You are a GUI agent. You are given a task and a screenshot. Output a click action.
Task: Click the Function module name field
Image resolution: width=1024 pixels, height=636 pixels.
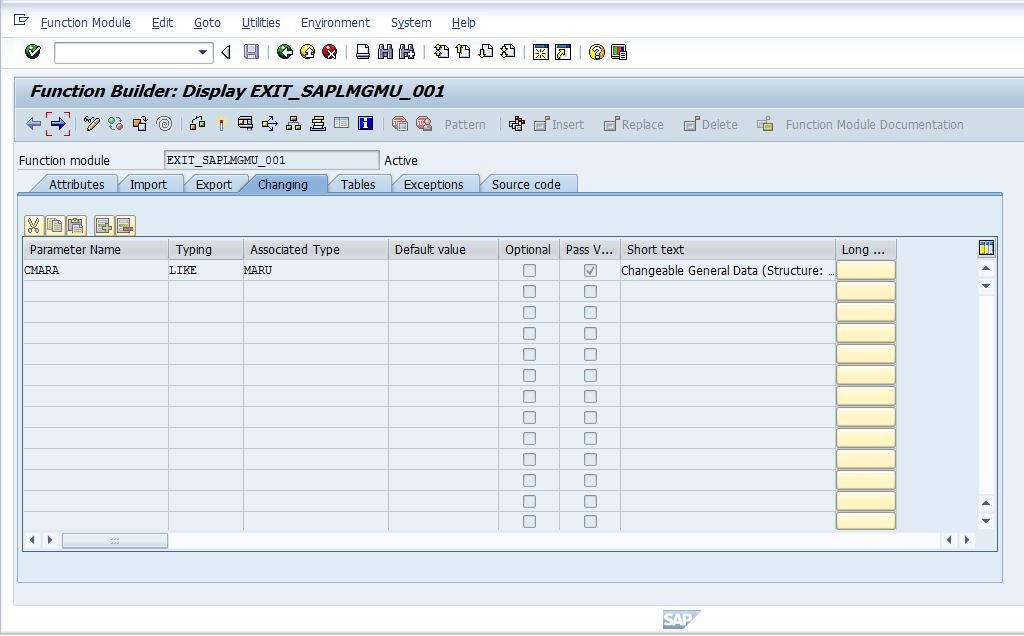click(x=271, y=160)
